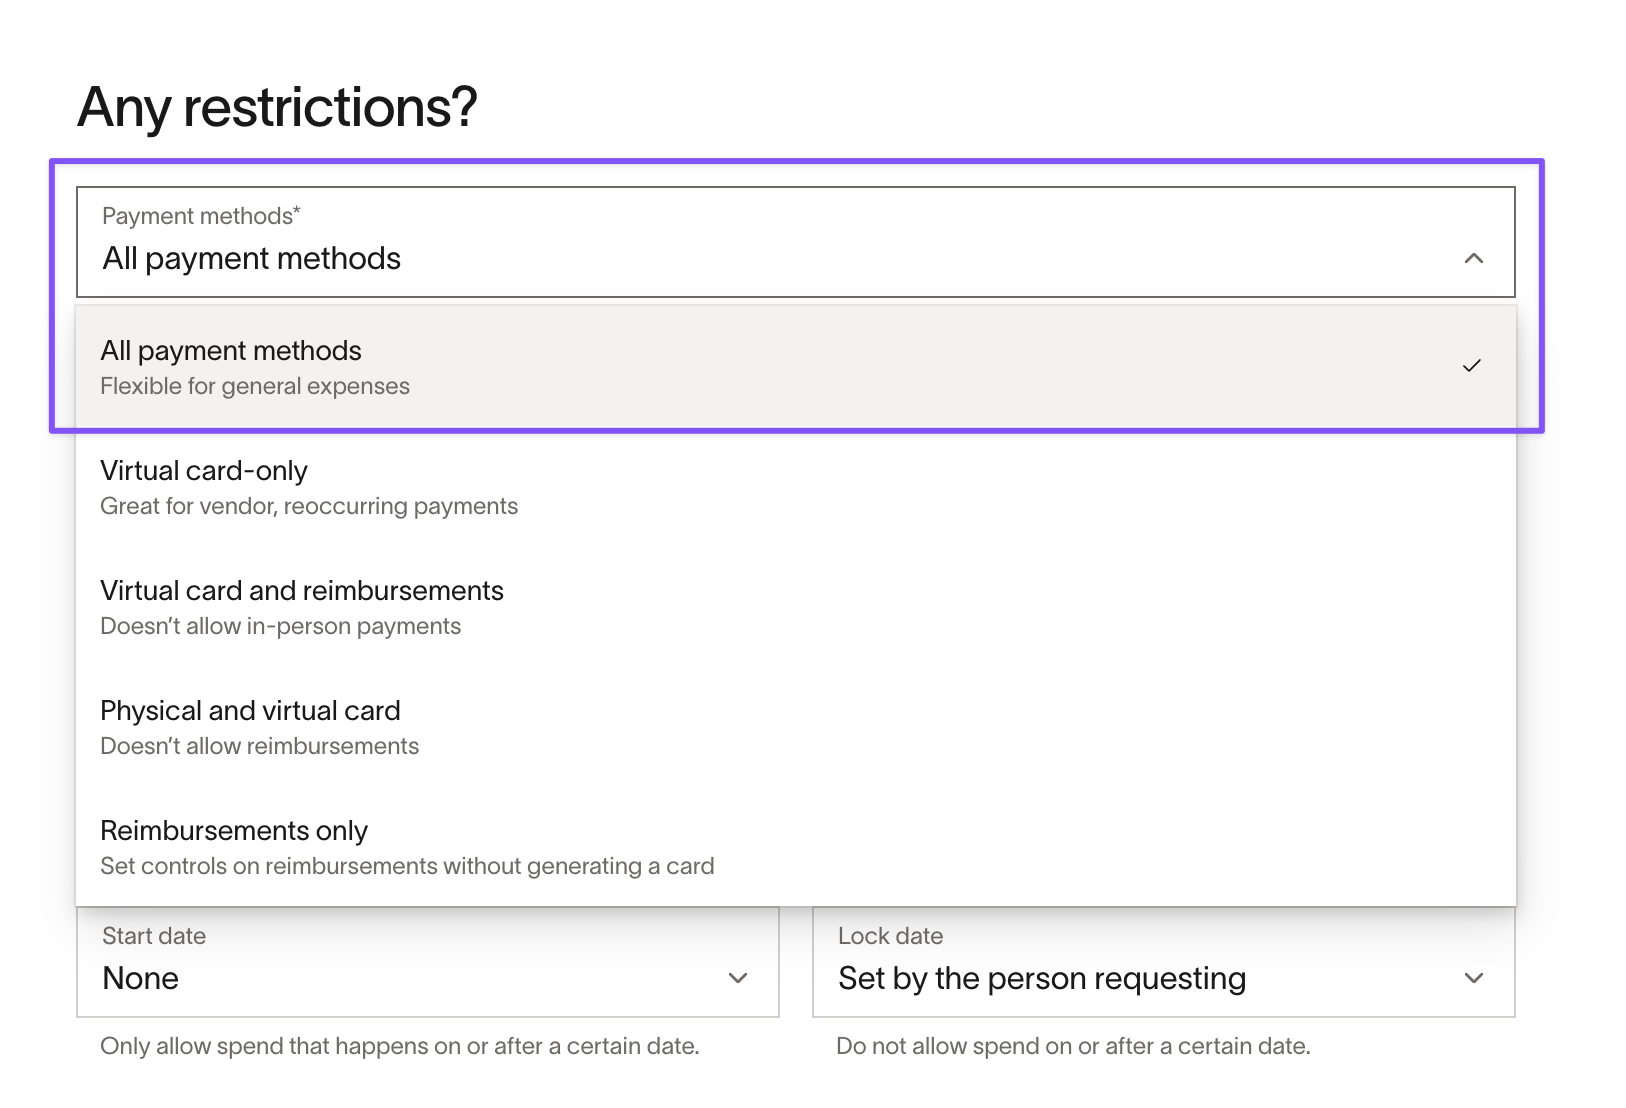This screenshot has width=1626, height=1108.
Task: Click 'Doesn't allow reimbursements' description
Action: click(260, 746)
